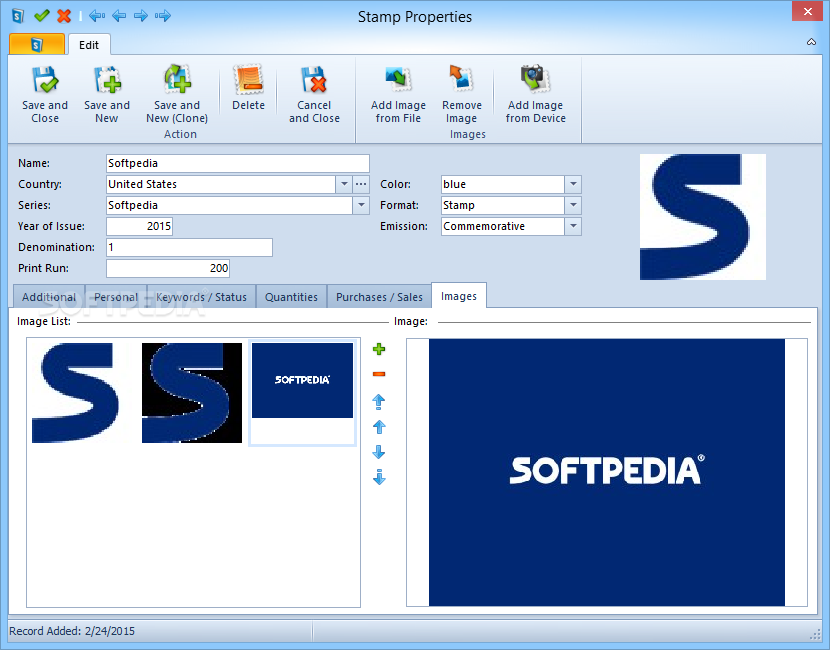Image resolution: width=830 pixels, height=650 pixels.
Task: Click Series field showing Softpedia
Action: click(x=229, y=205)
